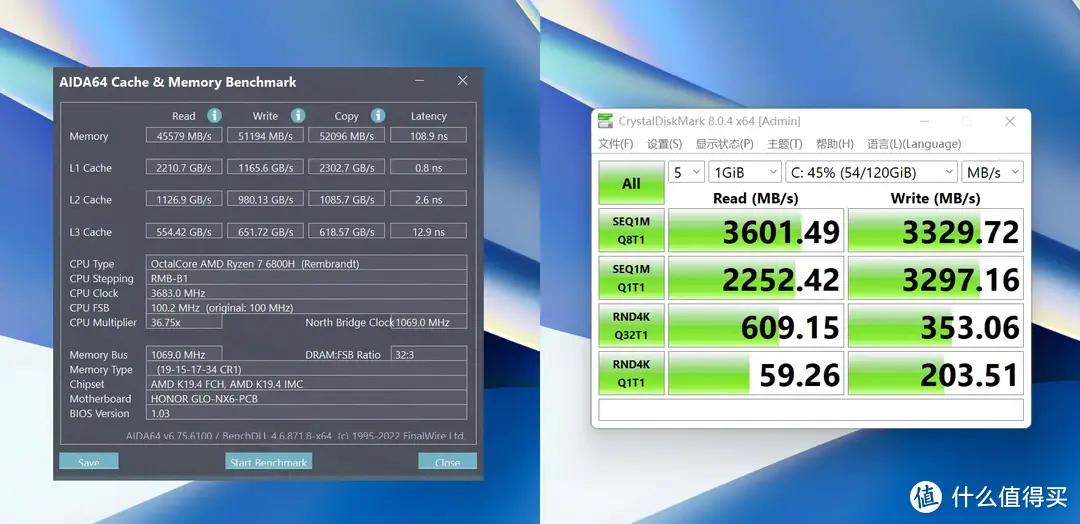Screen dimensions: 1080x524
Task: Click the RND4K Q1T1 write result 203.51
Action: (935, 373)
